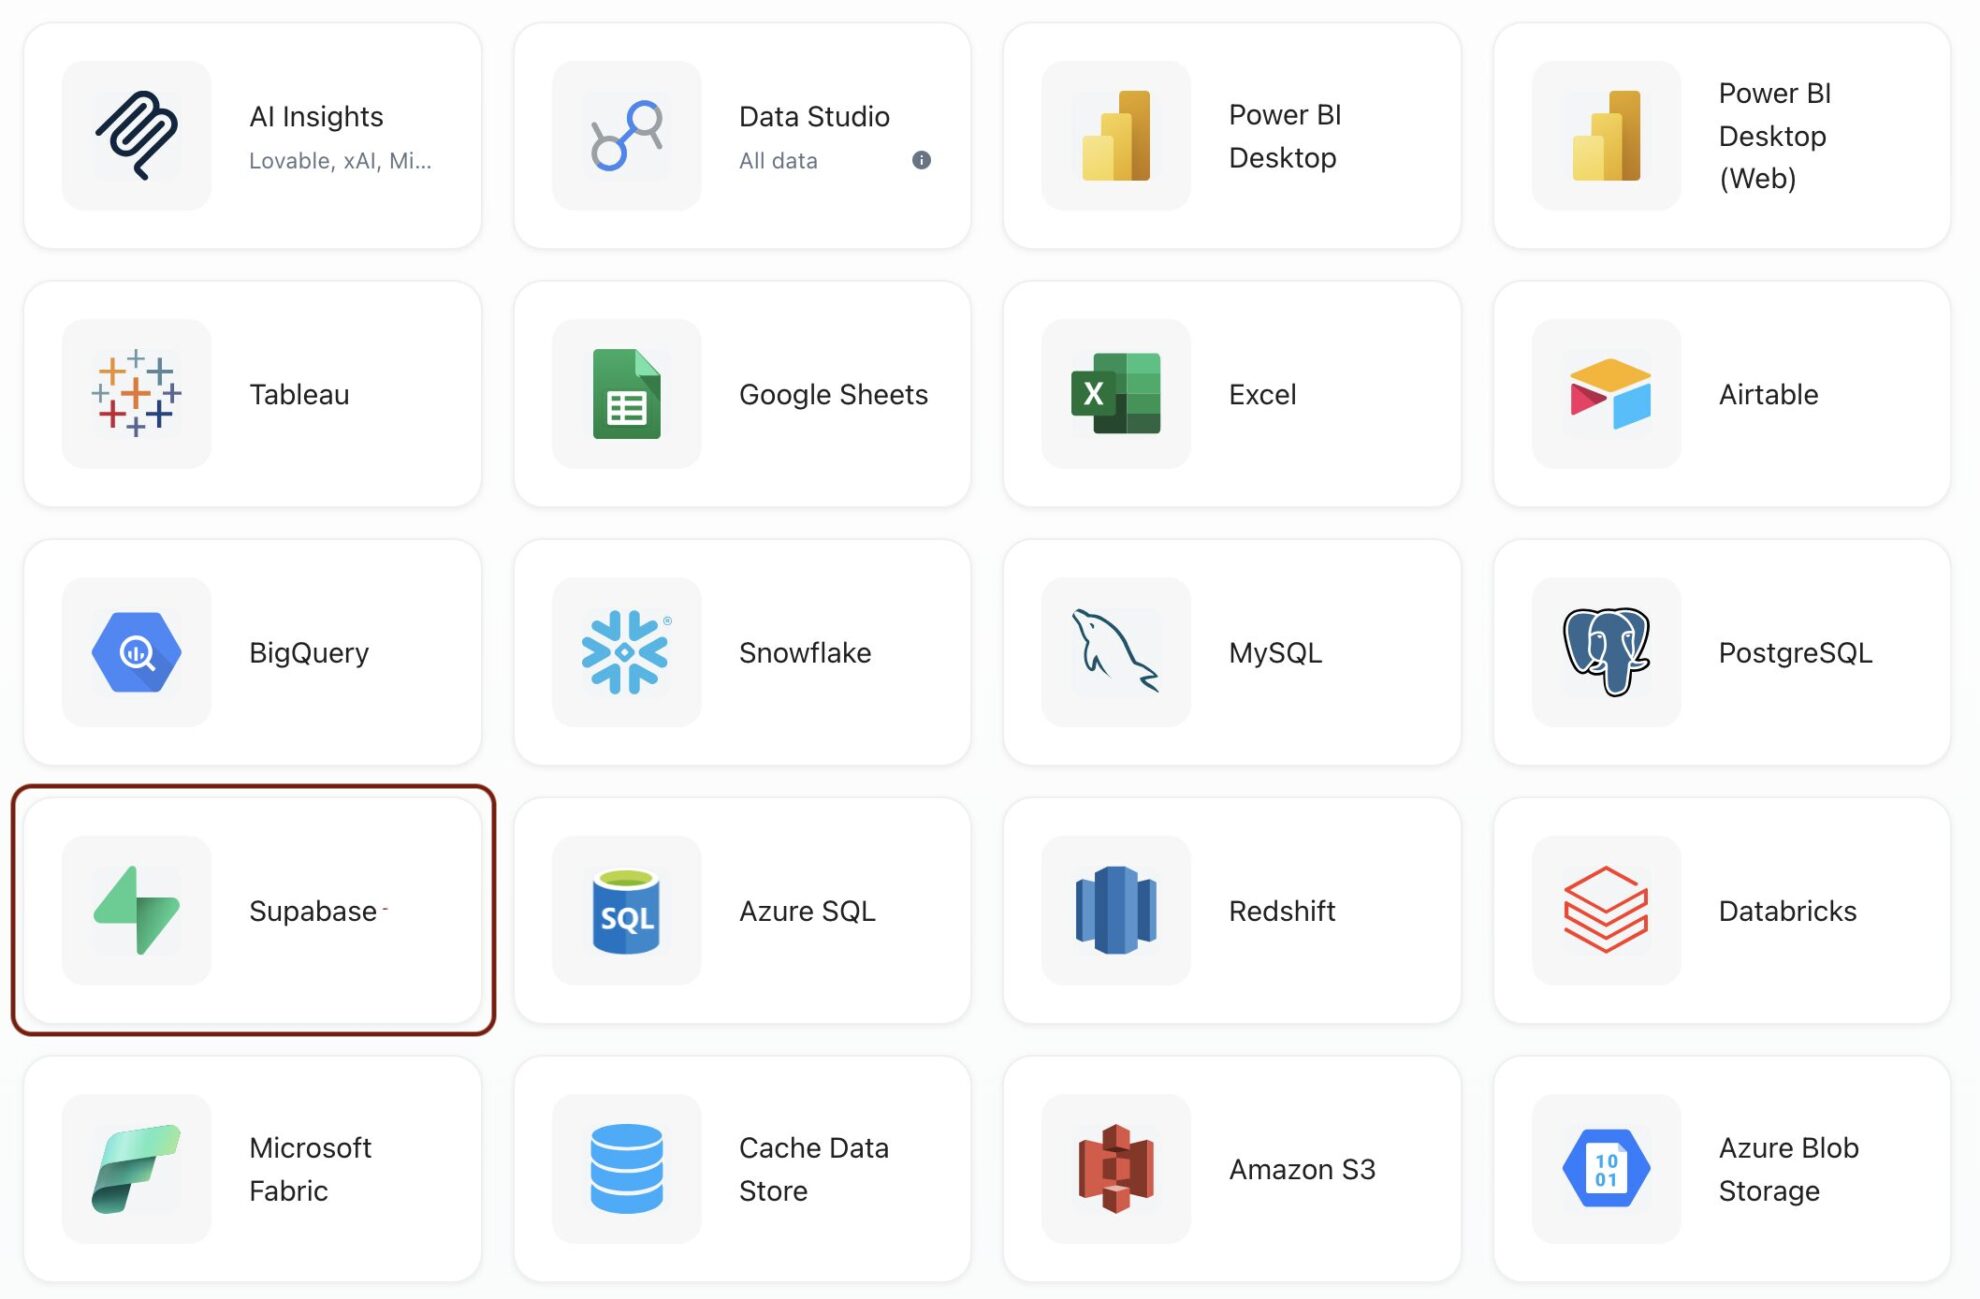Click the Redshift logo icon

[1116, 911]
